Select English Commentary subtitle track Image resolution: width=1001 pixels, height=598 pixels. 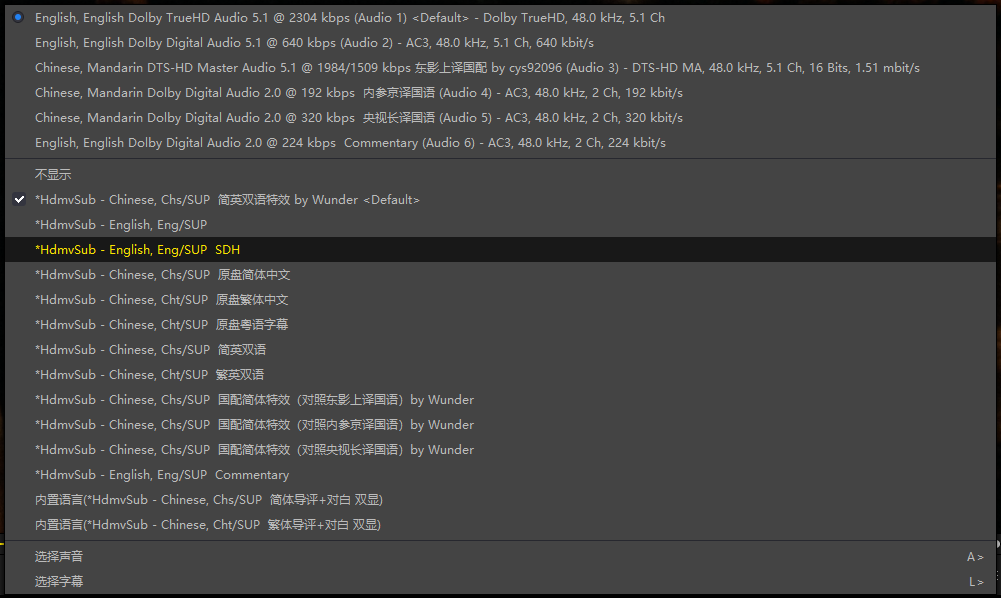(x=162, y=475)
